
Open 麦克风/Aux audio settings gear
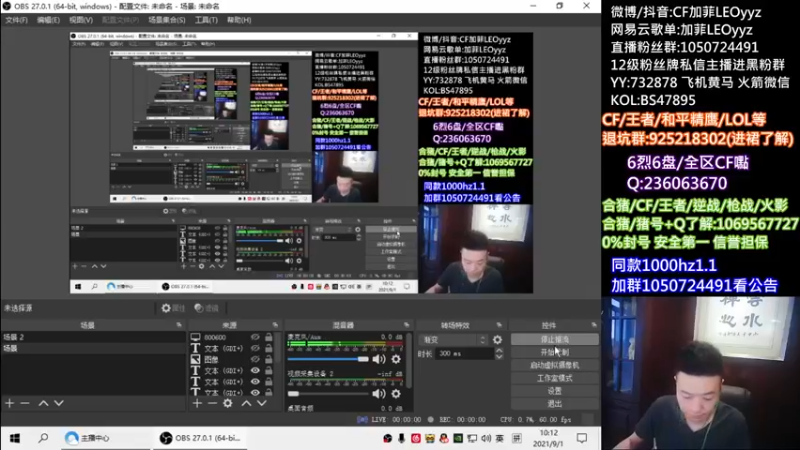point(396,359)
